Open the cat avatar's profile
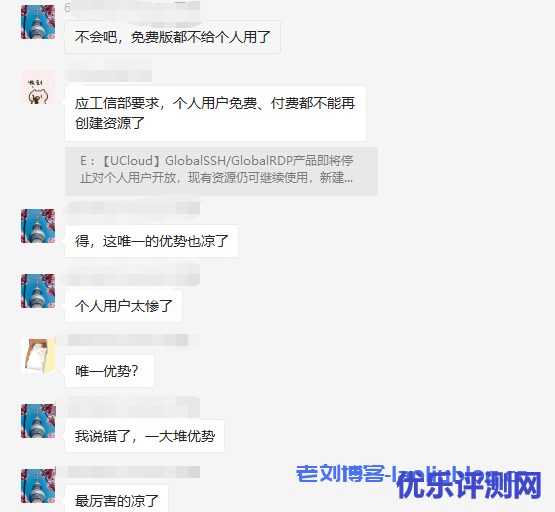The height and width of the screenshot is (512, 555). 38,87
